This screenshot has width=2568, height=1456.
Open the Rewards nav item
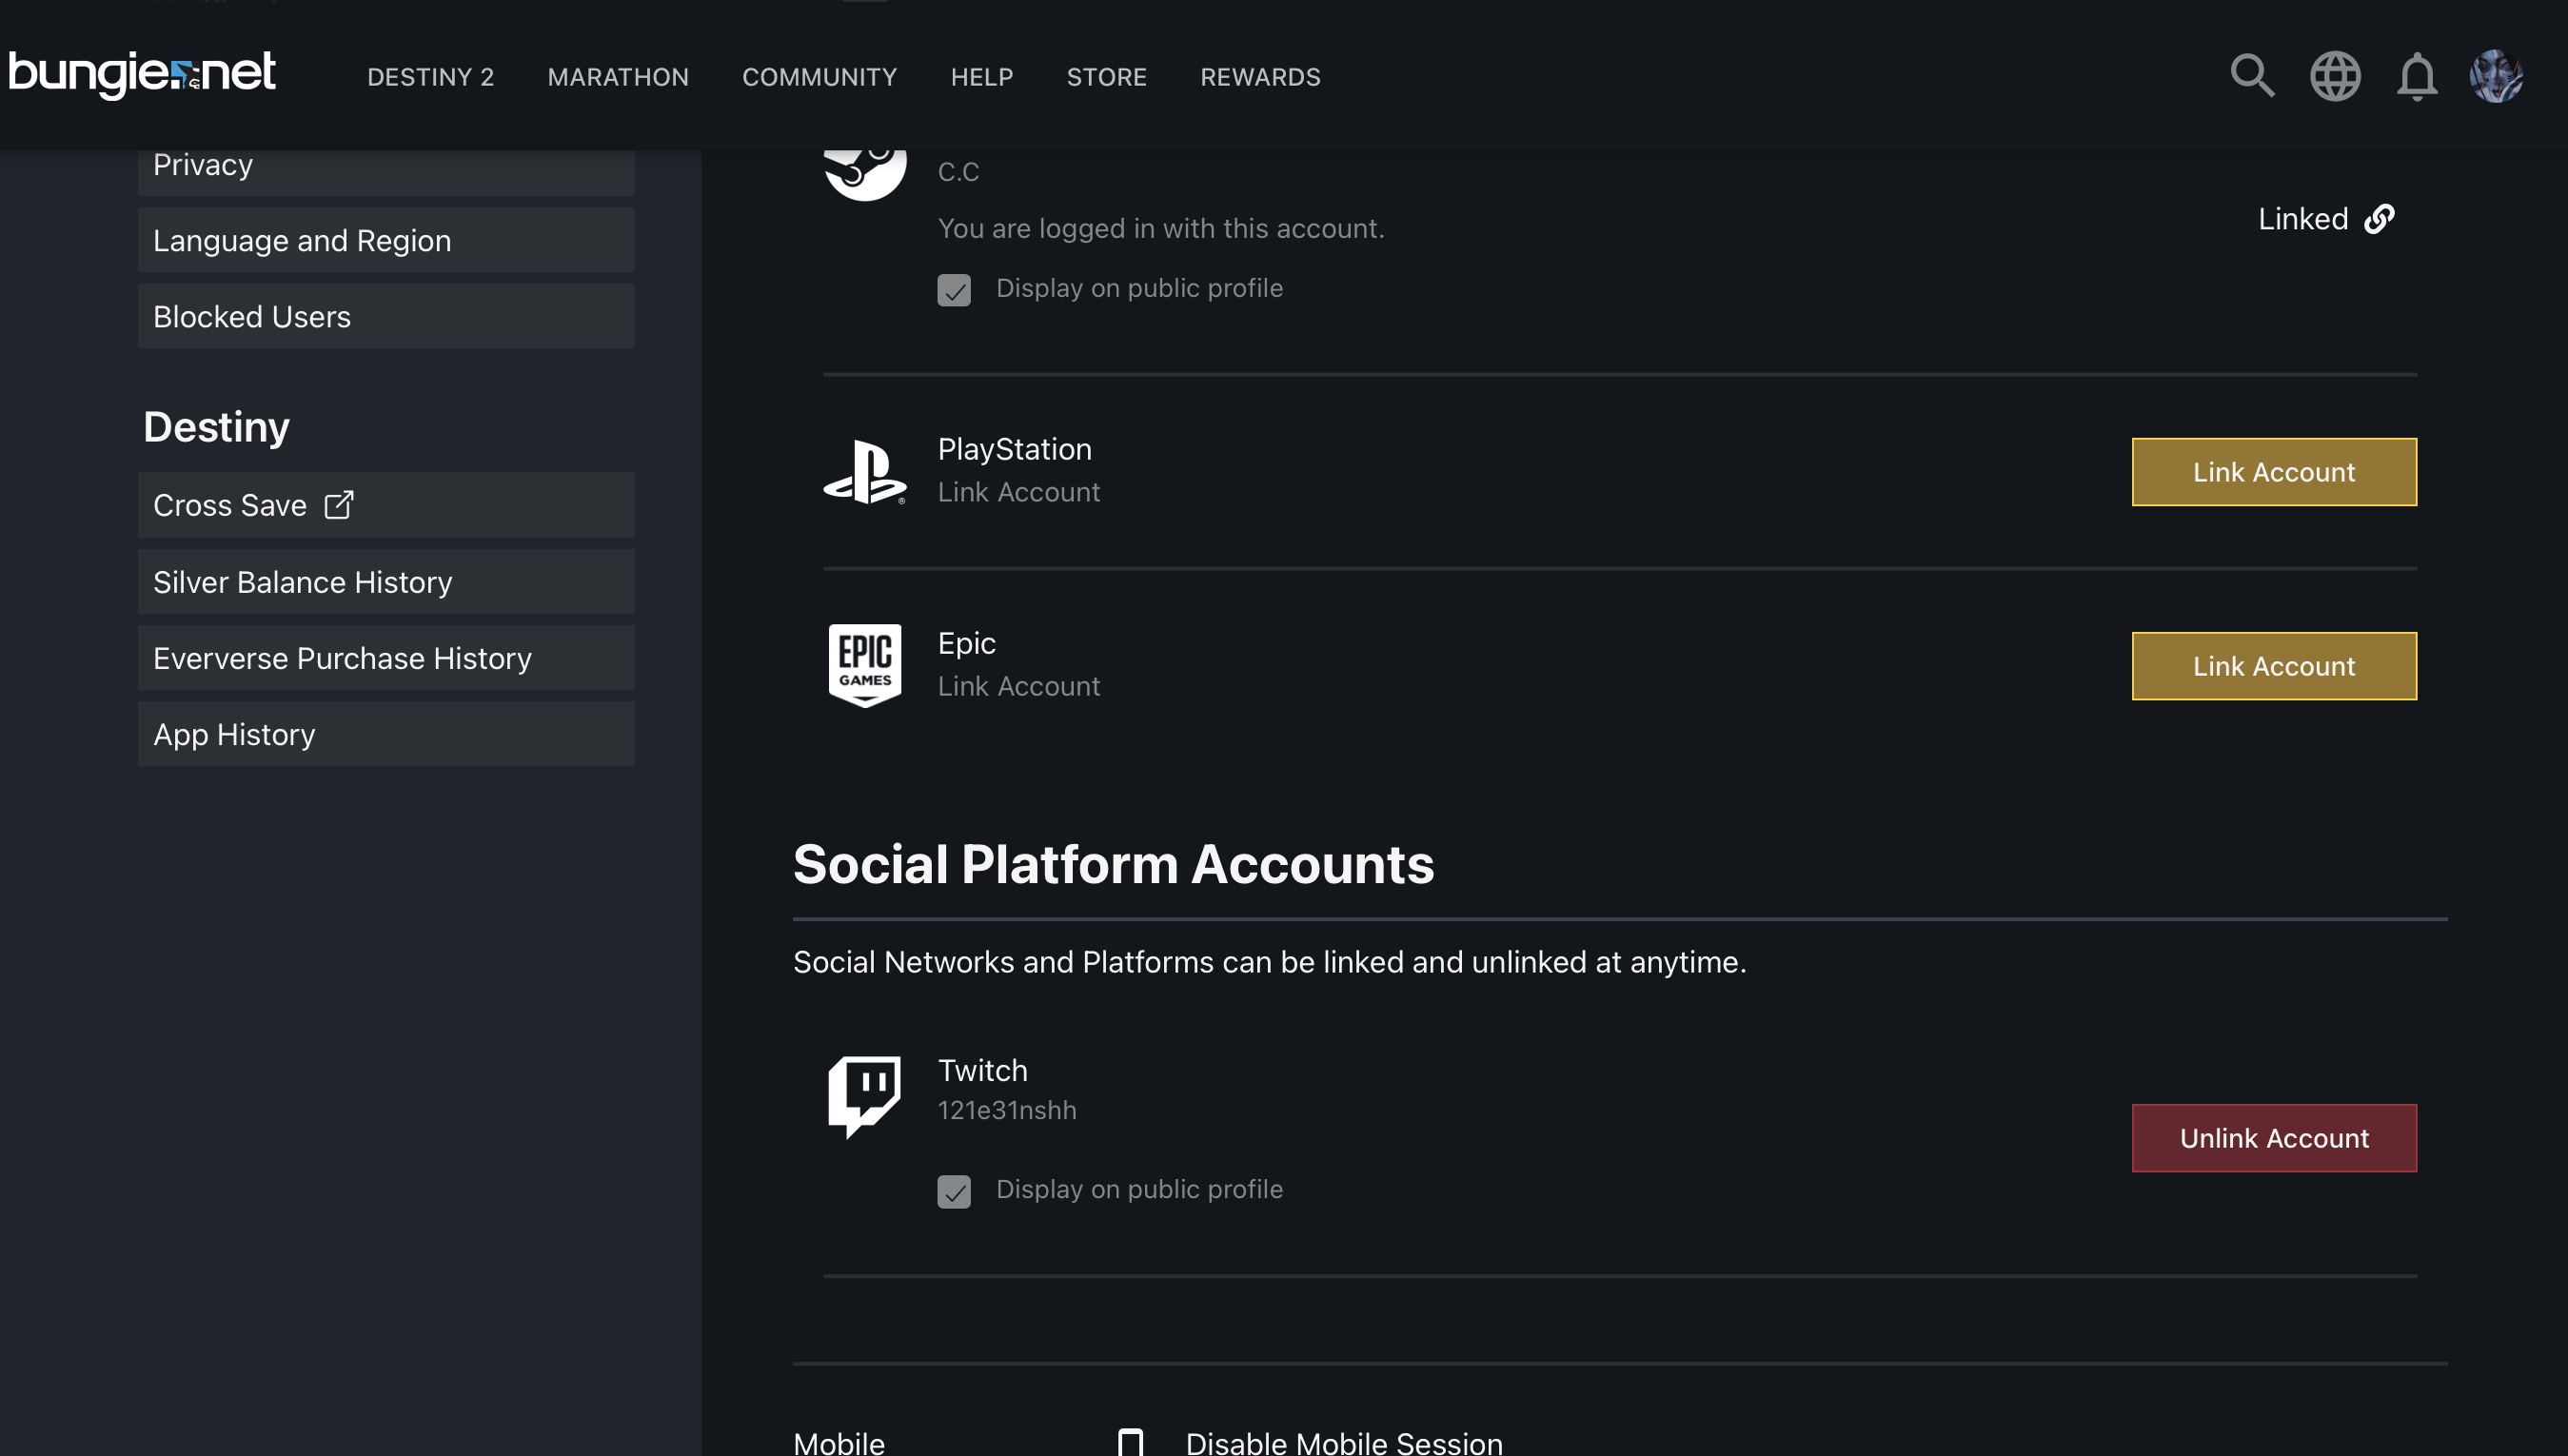pos(1260,77)
